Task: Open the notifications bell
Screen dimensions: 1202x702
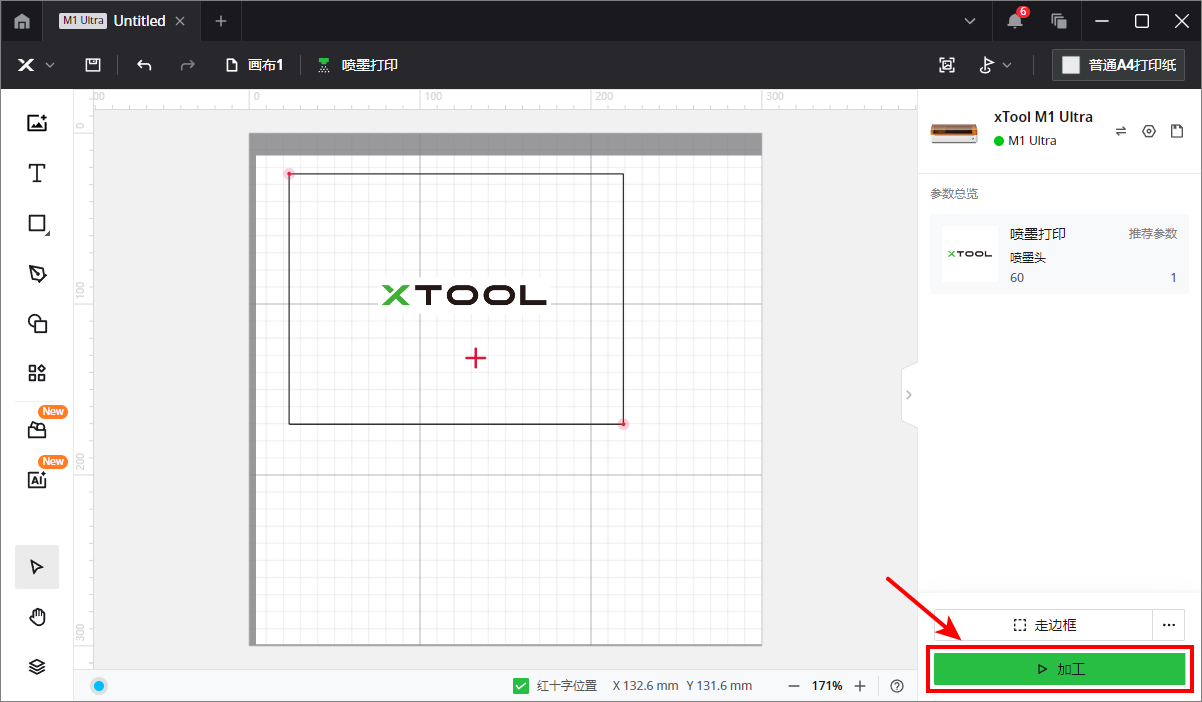Action: (1014, 21)
